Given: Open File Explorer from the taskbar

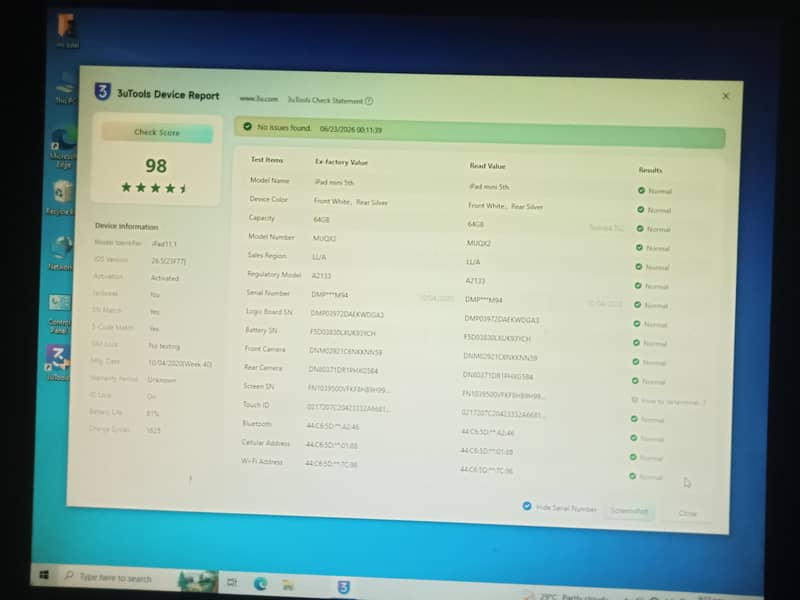Looking at the screenshot, I should 288,585.
